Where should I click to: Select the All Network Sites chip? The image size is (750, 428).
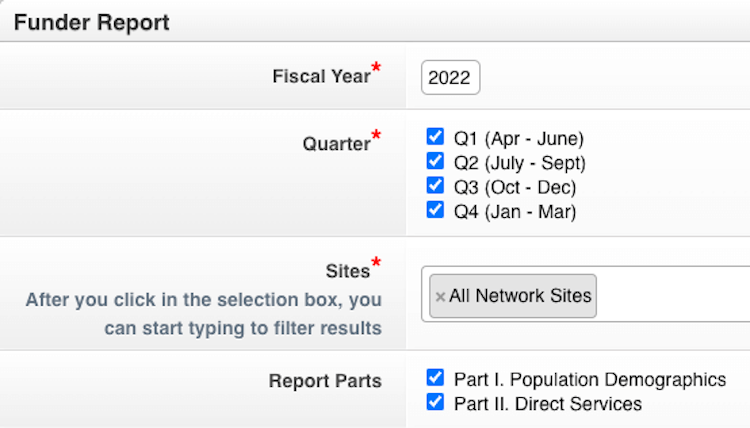[x=520, y=296]
